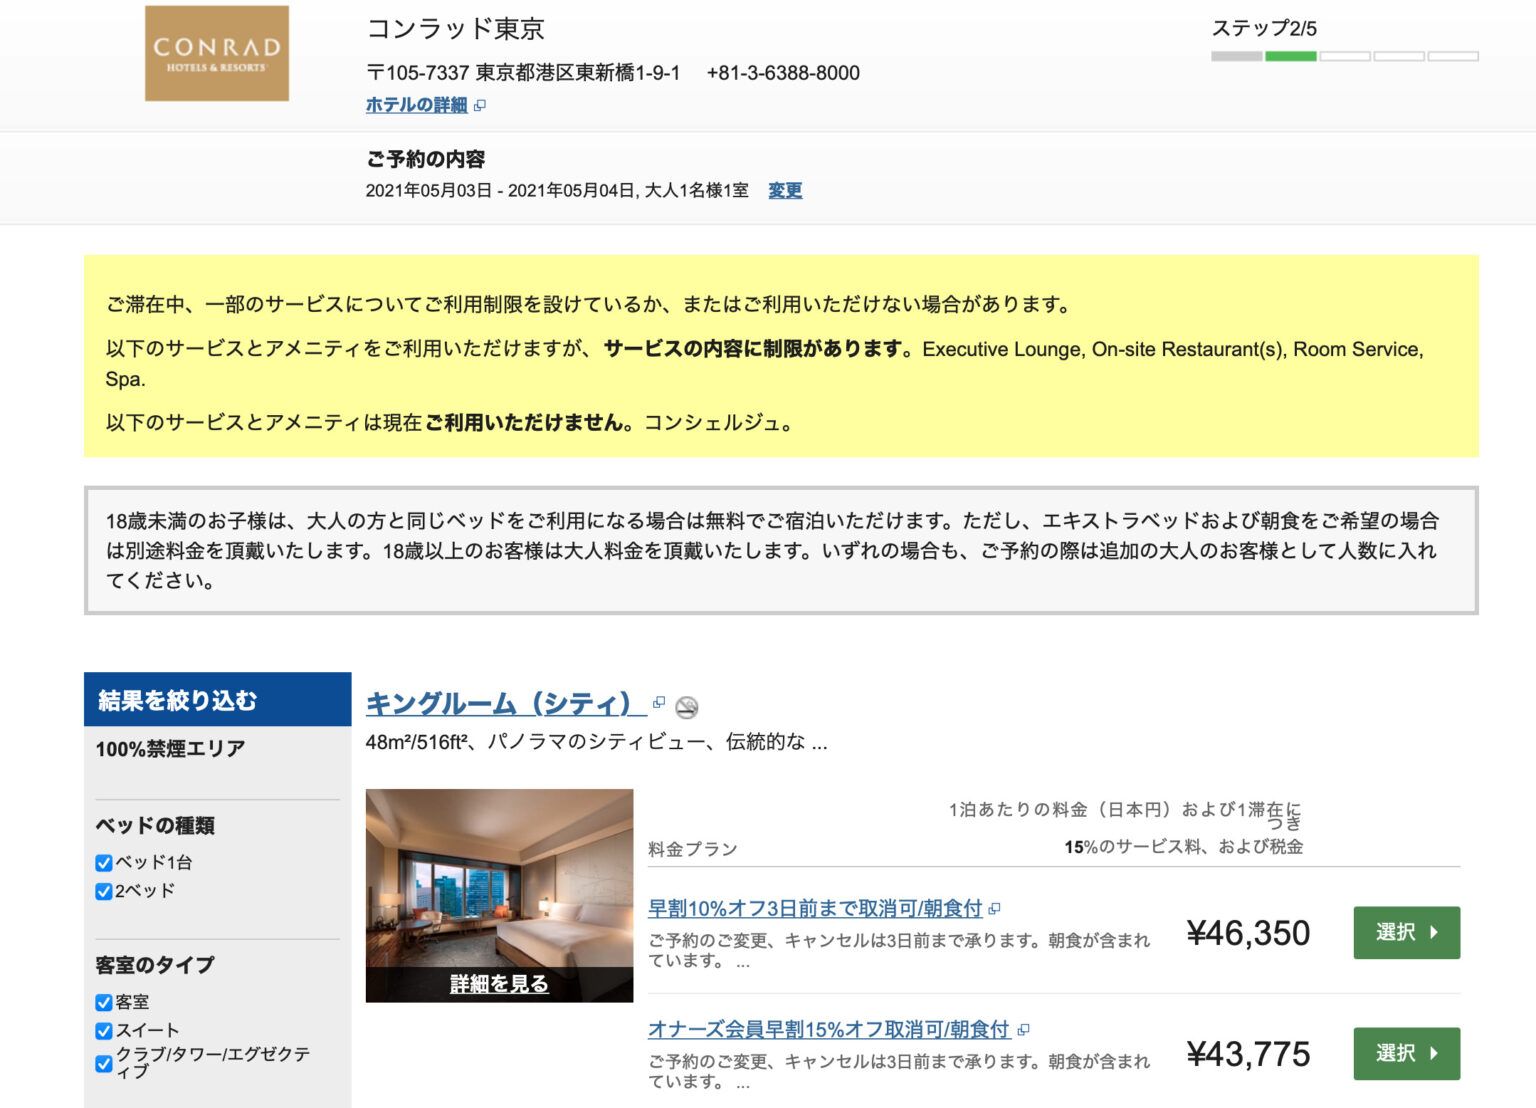Click the ステップ2/5 progress bar

1345,56
